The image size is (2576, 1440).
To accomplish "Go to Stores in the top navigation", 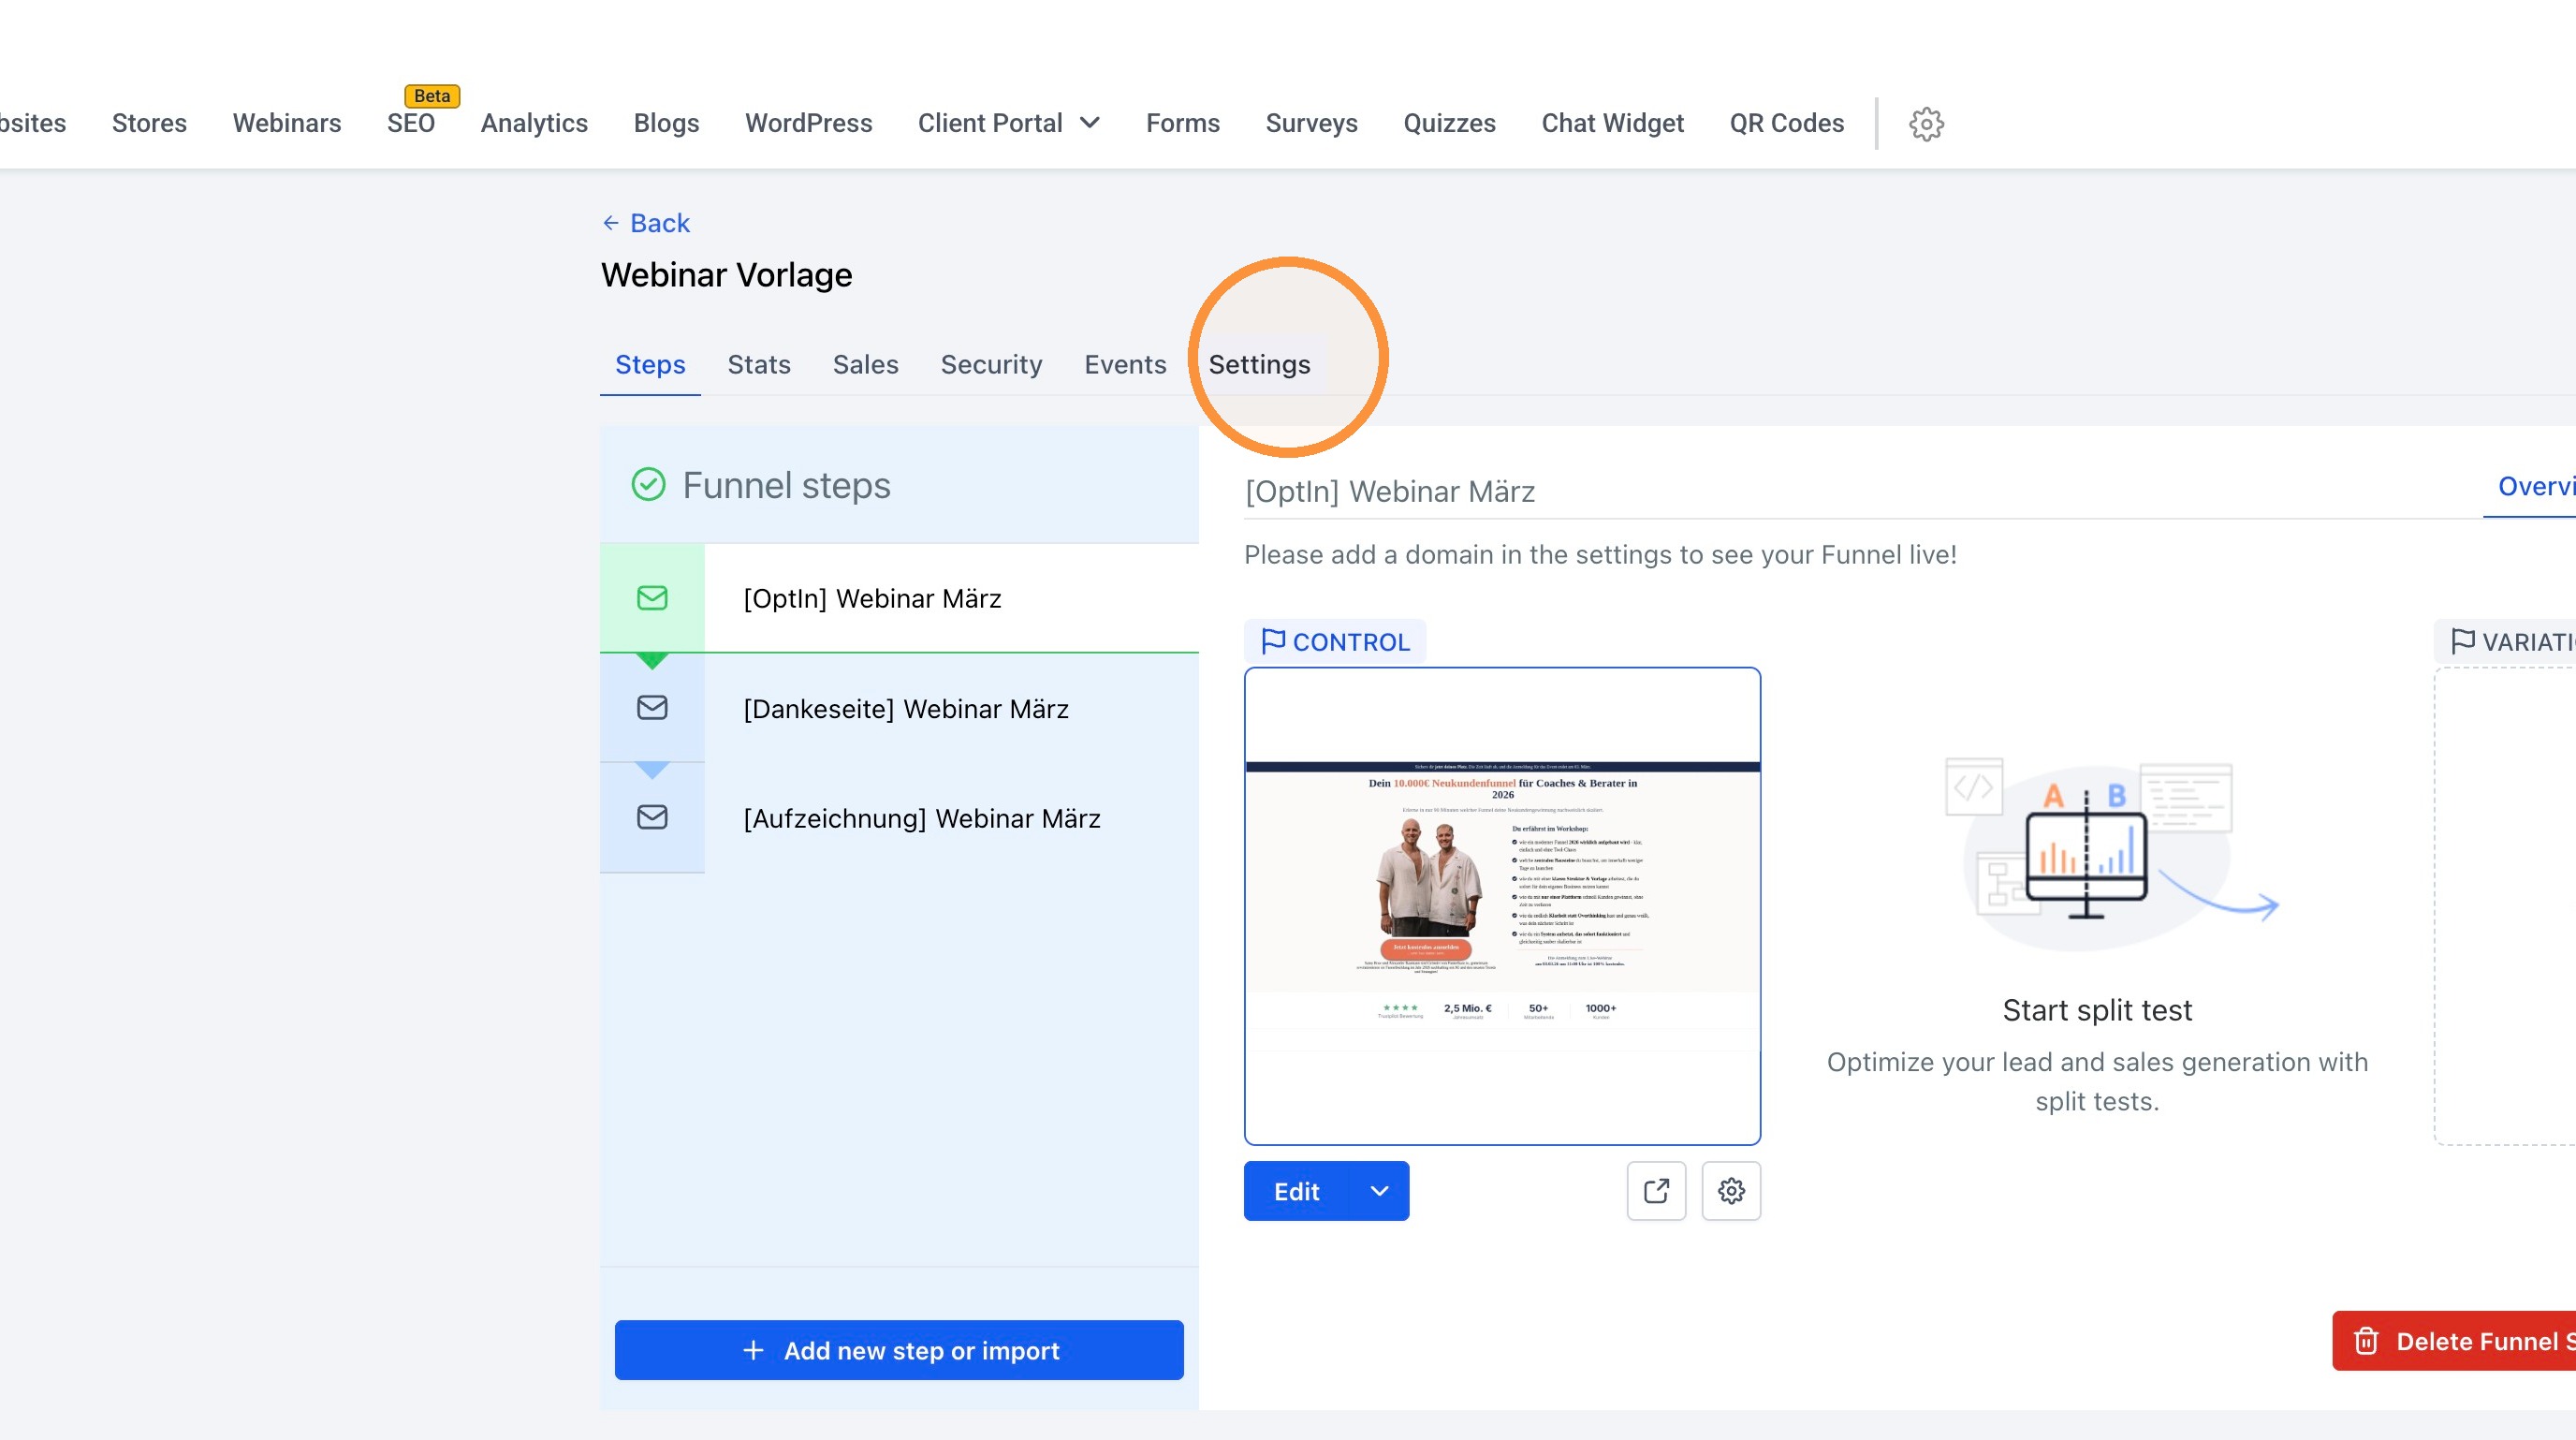I will click(149, 123).
